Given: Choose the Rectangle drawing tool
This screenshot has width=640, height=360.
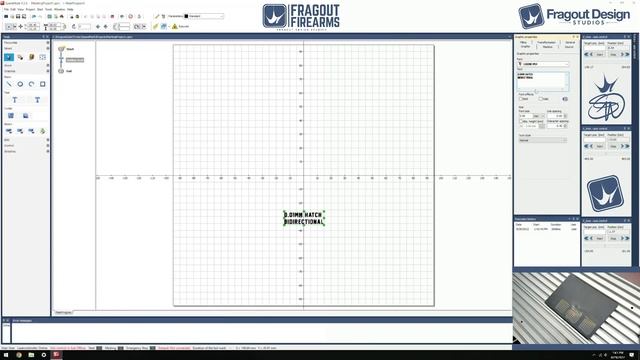Looking at the screenshot, I should click(42, 84).
